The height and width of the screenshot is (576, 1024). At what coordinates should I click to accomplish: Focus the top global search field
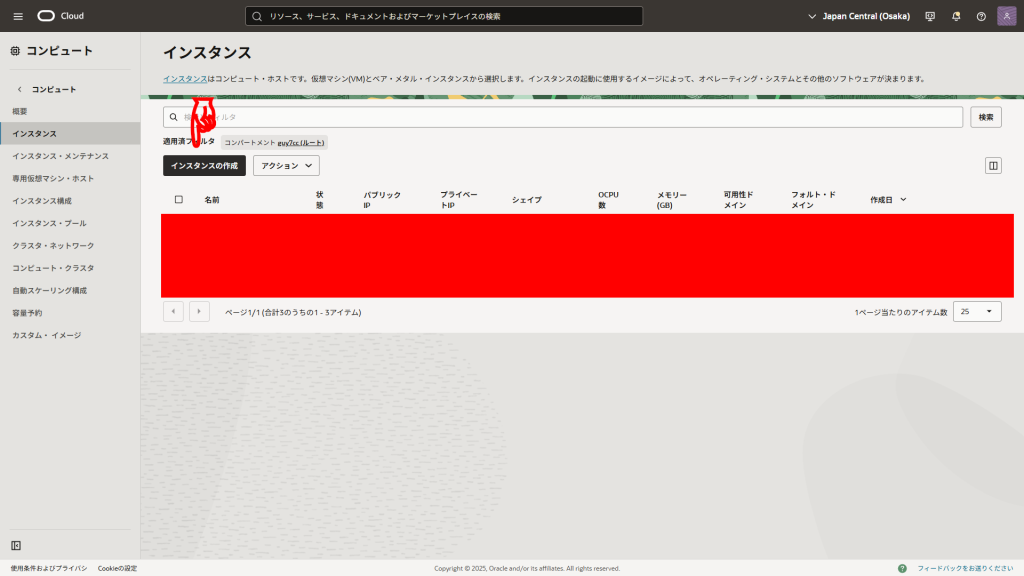[x=444, y=16]
